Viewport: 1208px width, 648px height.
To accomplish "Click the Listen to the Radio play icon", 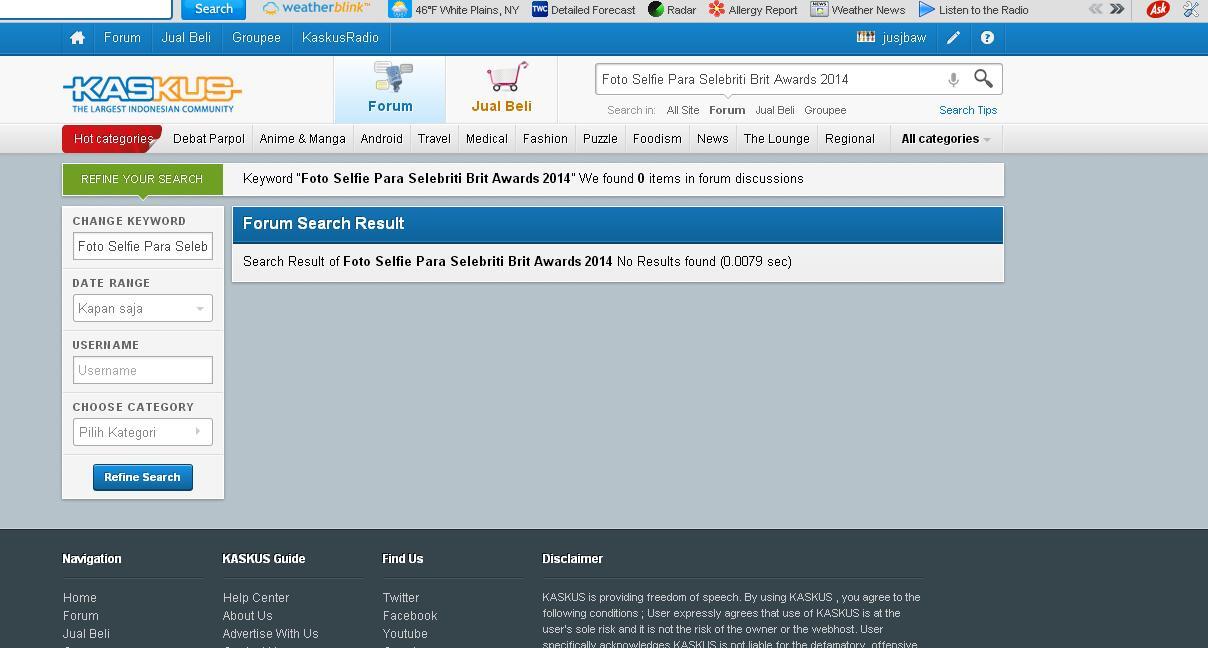I will [926, 9].
